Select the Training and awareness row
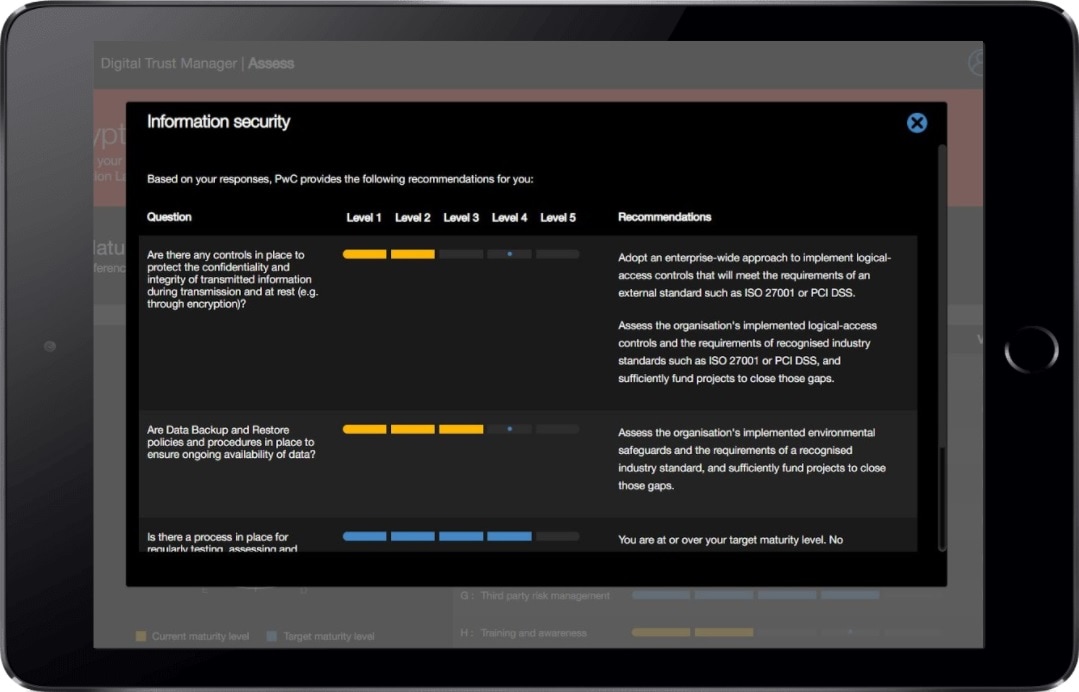This screenshot has width=1079, height=692. click(533, 633)
